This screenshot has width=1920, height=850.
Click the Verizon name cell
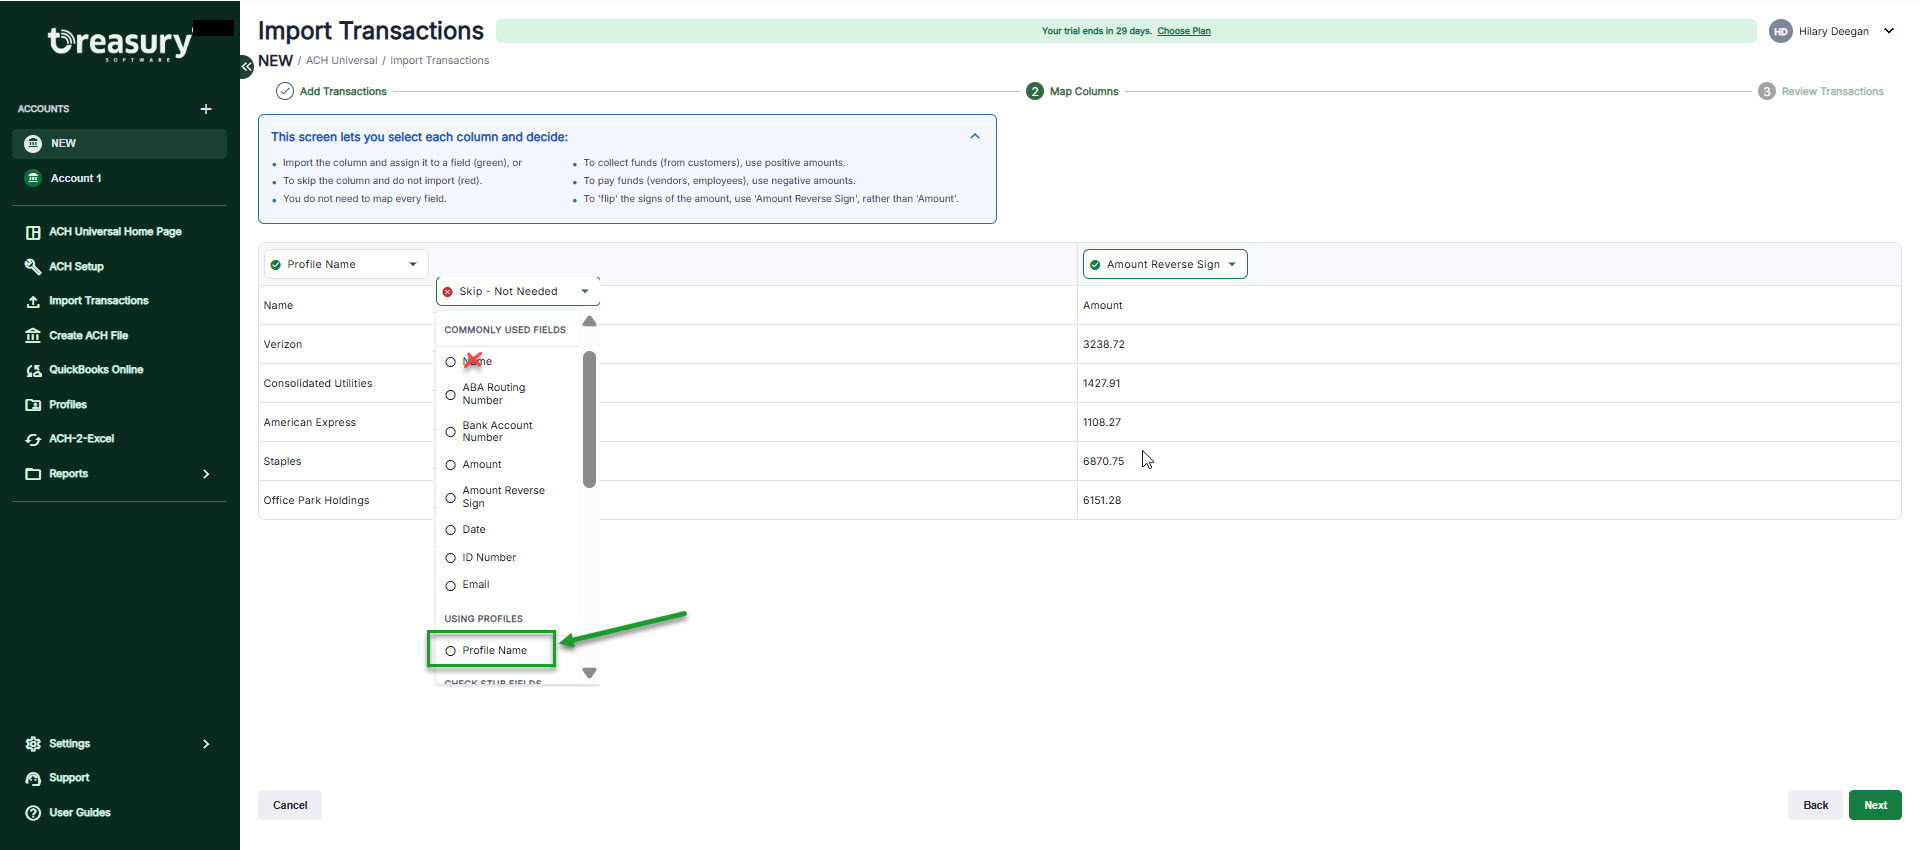283,344
